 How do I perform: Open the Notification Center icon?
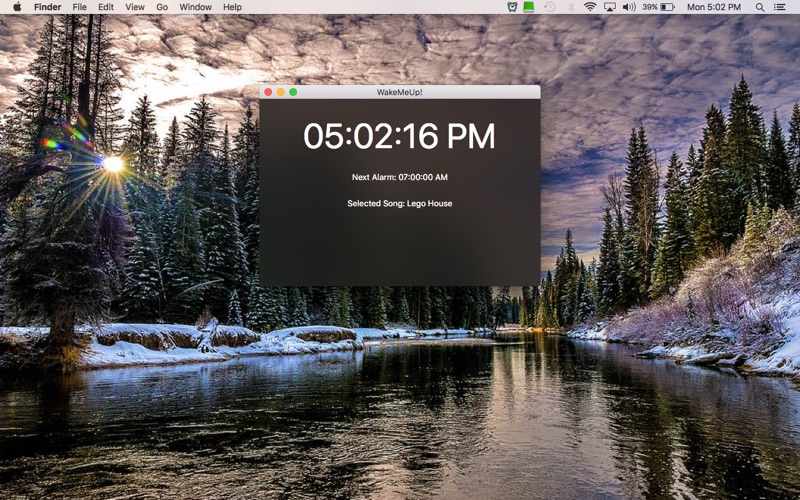pos(780,7)
